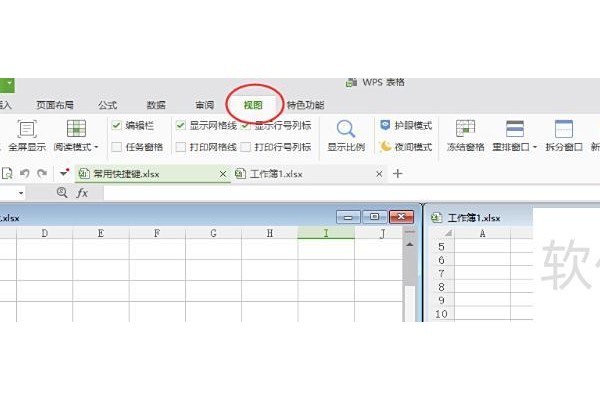
Task: Switch to the 审阅 tab
Action: tap(205, 105)
